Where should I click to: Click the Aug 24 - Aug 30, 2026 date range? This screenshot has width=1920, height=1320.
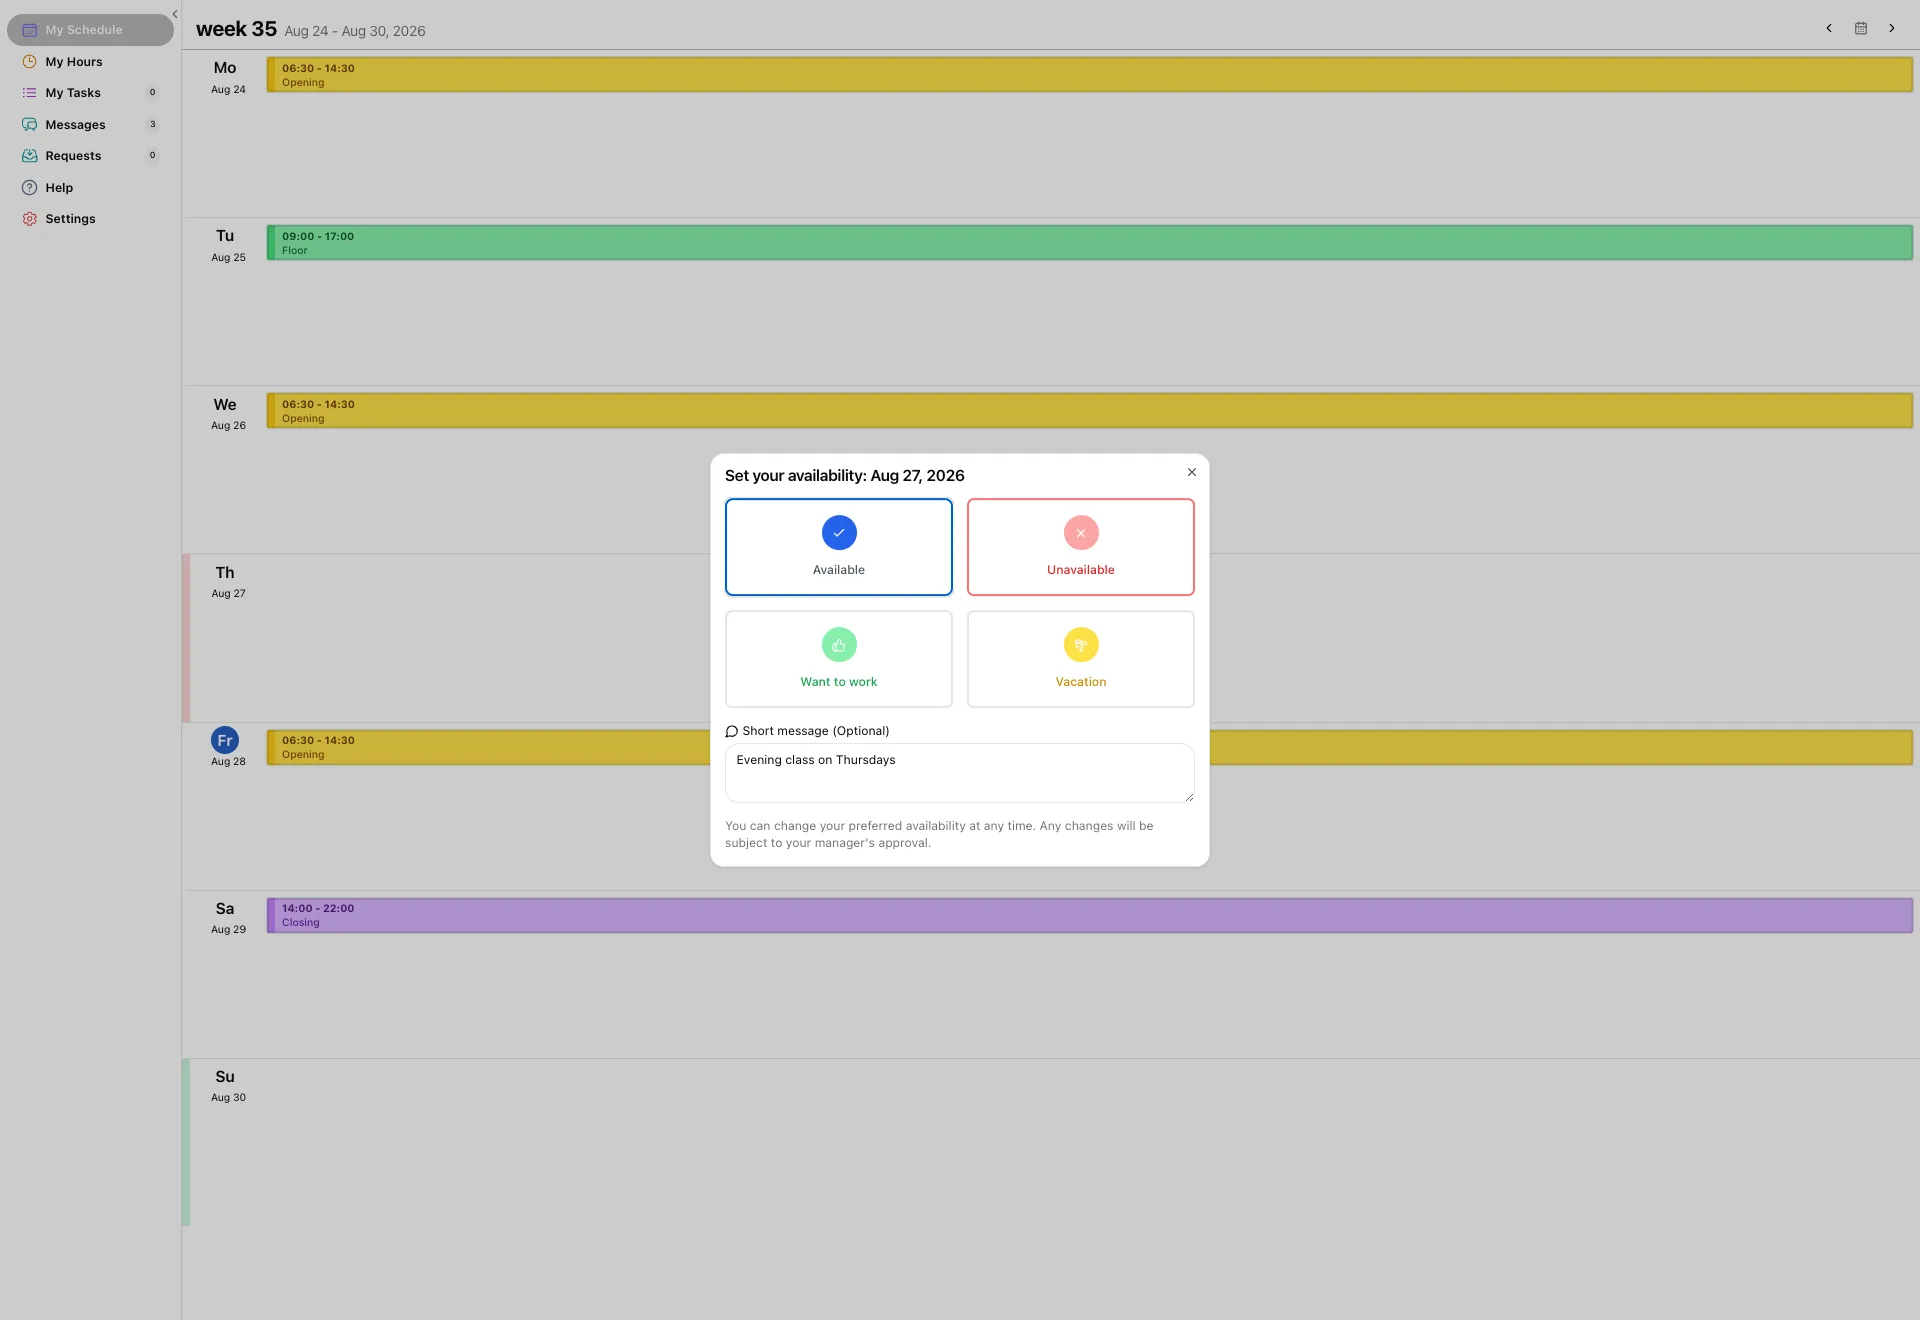click(355, 31)
